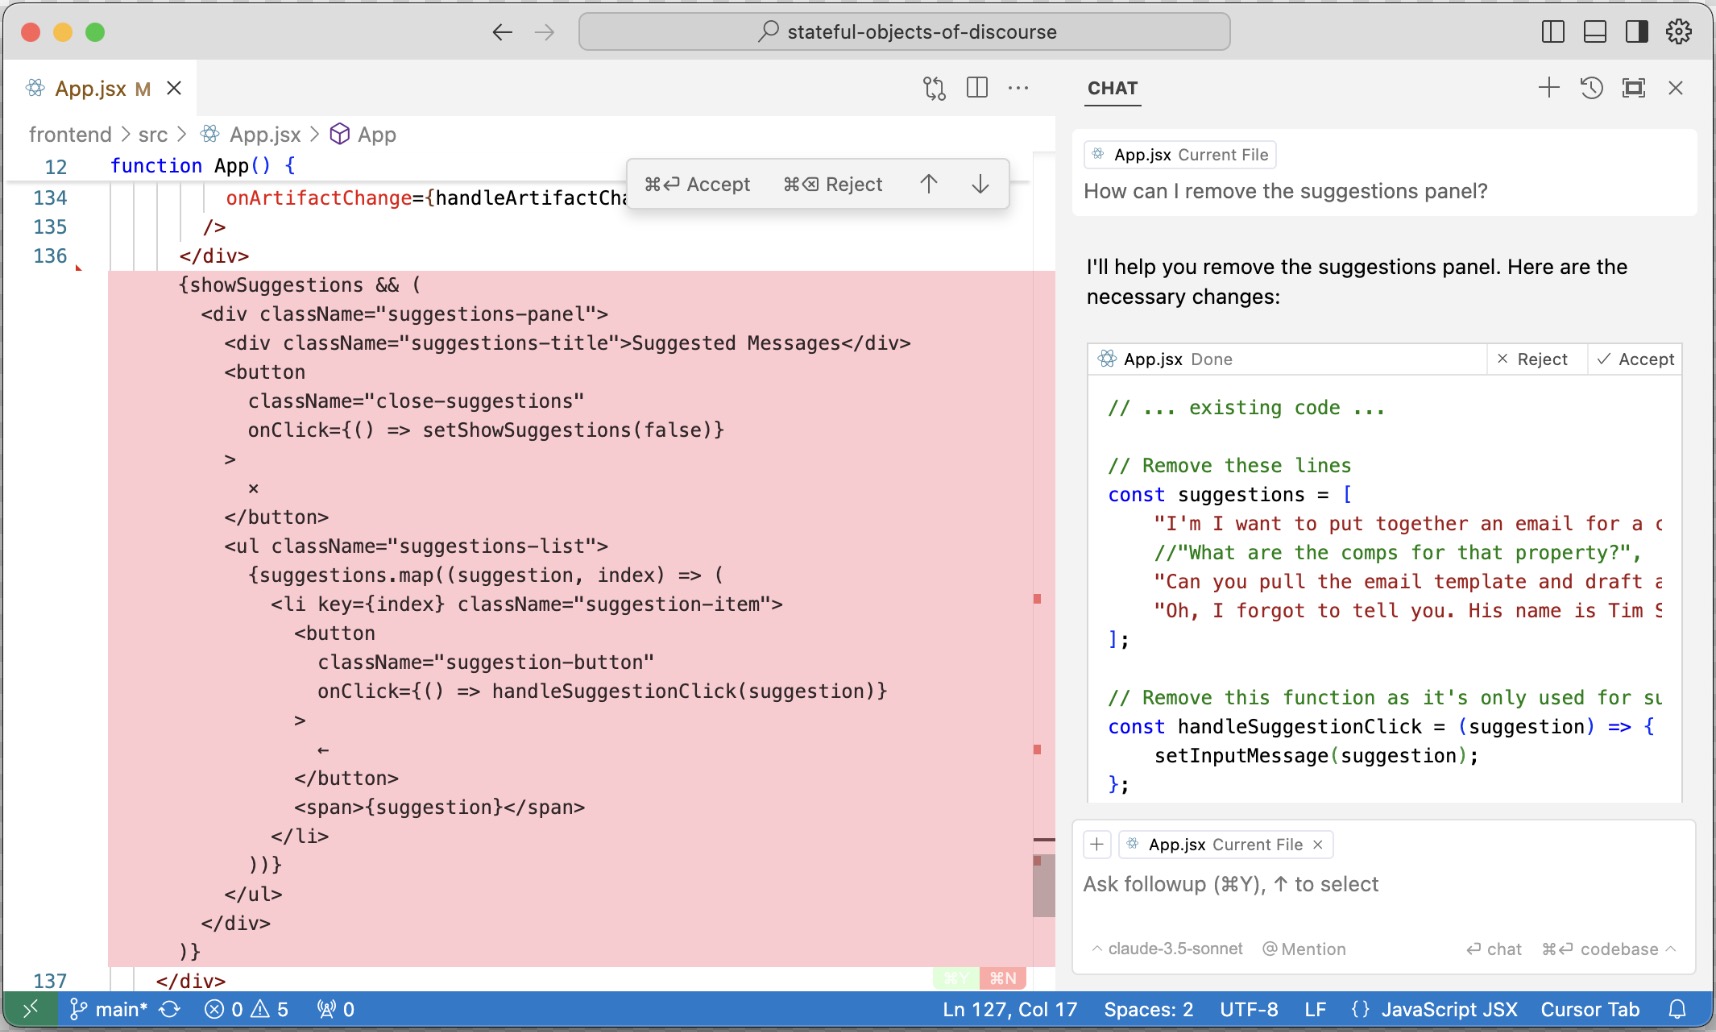1716x1032 pixels.
Task: Reject the App.jsx edit in the chat panel
Action: coord(1534,359)
